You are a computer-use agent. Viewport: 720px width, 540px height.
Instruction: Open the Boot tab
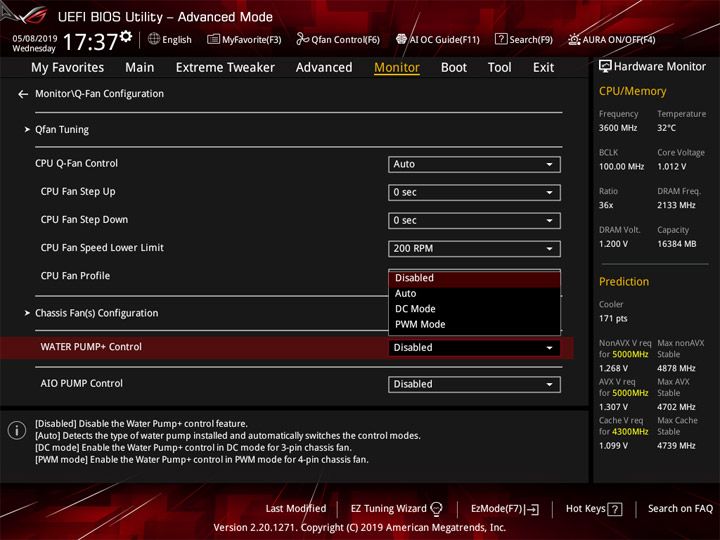click(x=454, y=68)
